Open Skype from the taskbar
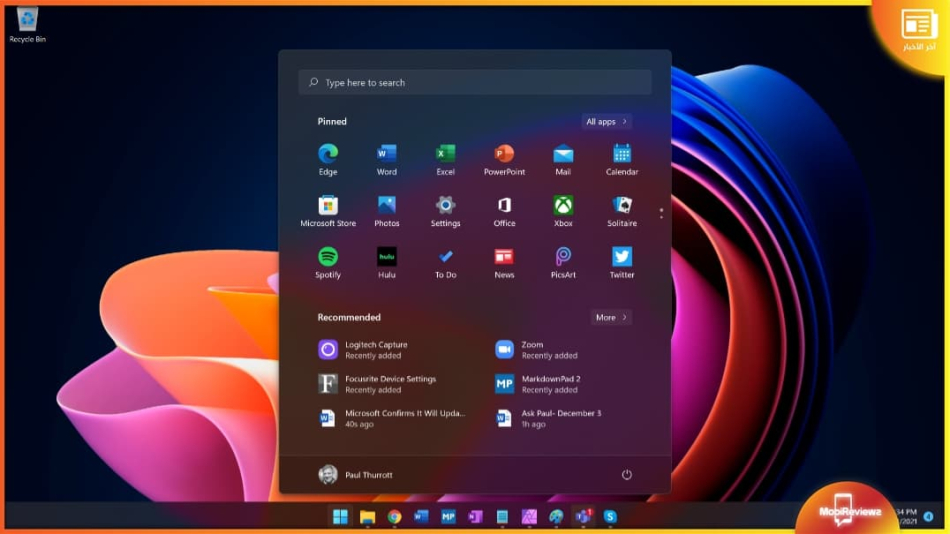 pyautogui.click(x=610, y=516)
